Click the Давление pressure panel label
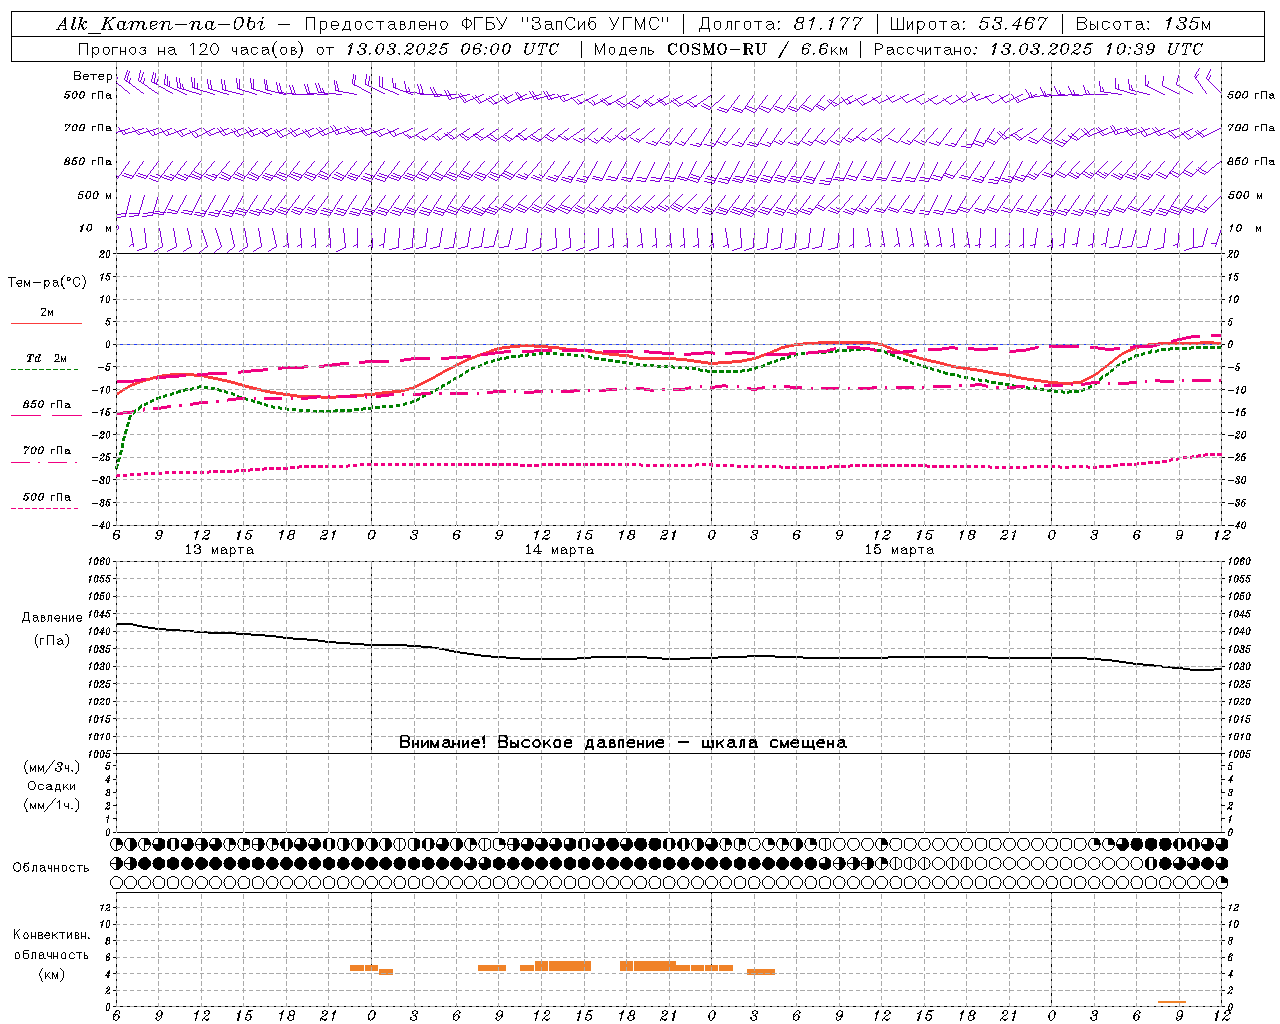 52,618
